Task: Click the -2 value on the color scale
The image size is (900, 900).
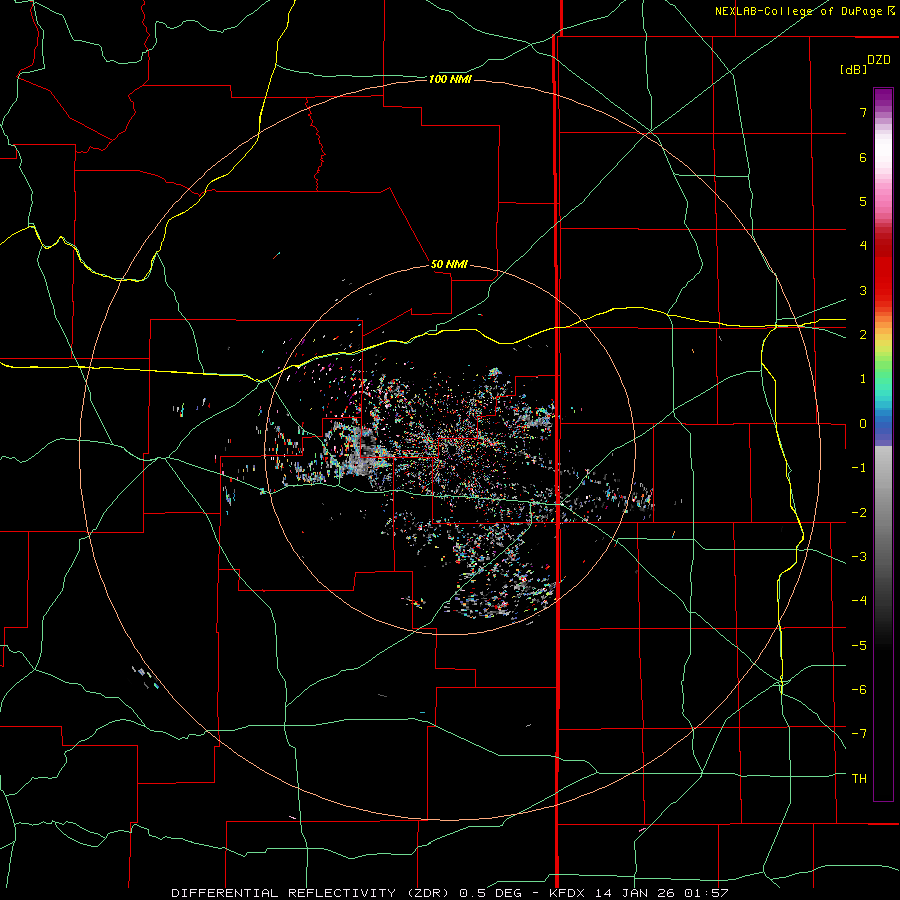Action: pos(859,513)
